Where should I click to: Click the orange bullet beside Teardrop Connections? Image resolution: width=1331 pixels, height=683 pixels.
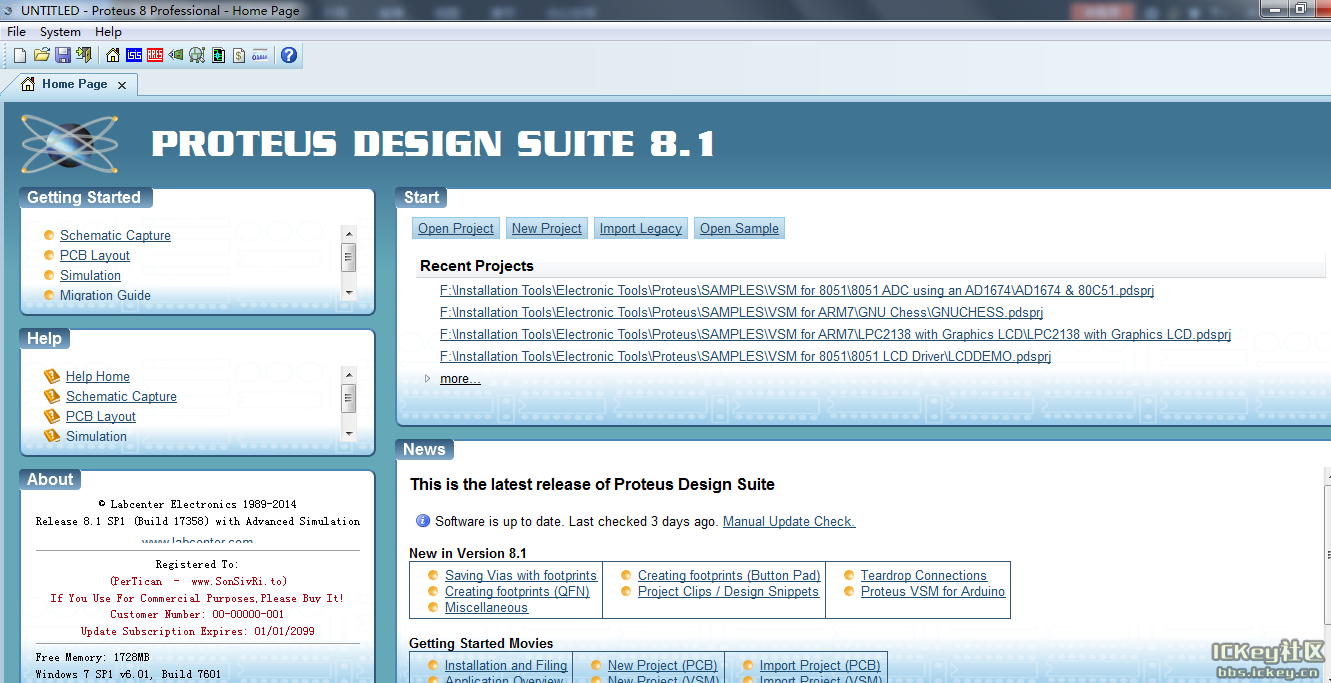pyautogui.click(x=849, y=575)
